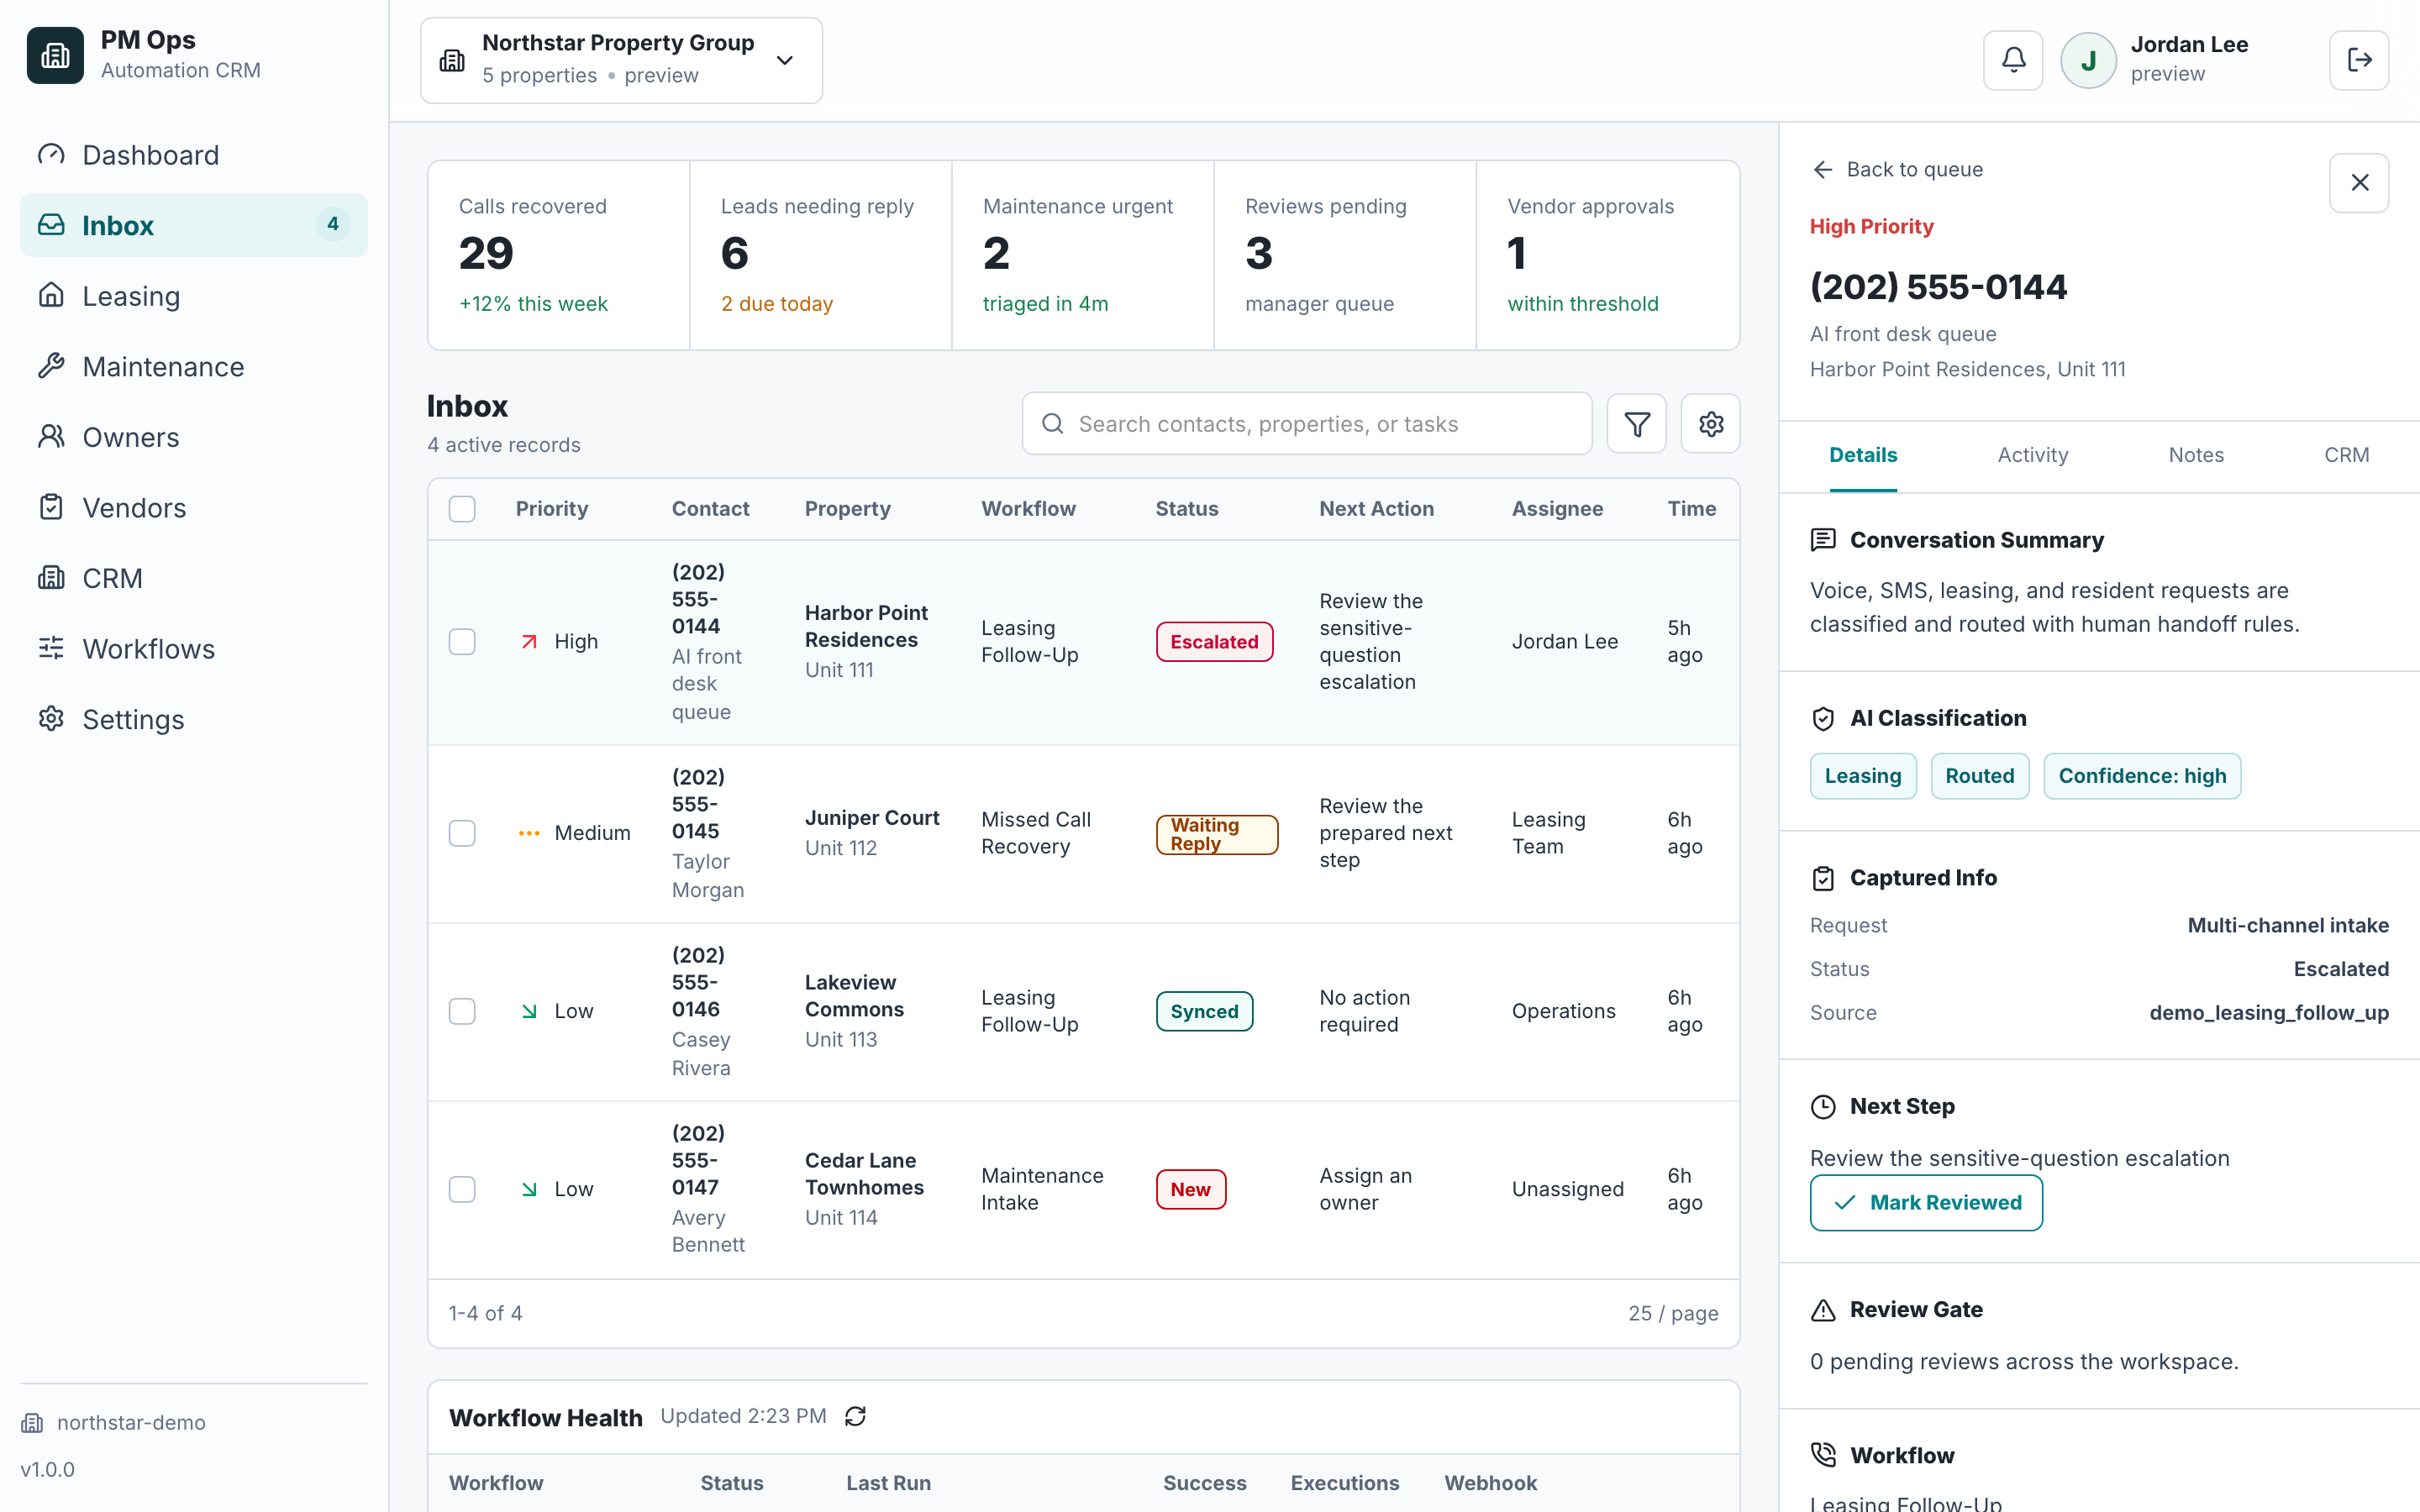The image size is (2420, 1512).
Task: Click the Next Step clock icon
Action: pyautogui.click(x=1823, y=1106)
